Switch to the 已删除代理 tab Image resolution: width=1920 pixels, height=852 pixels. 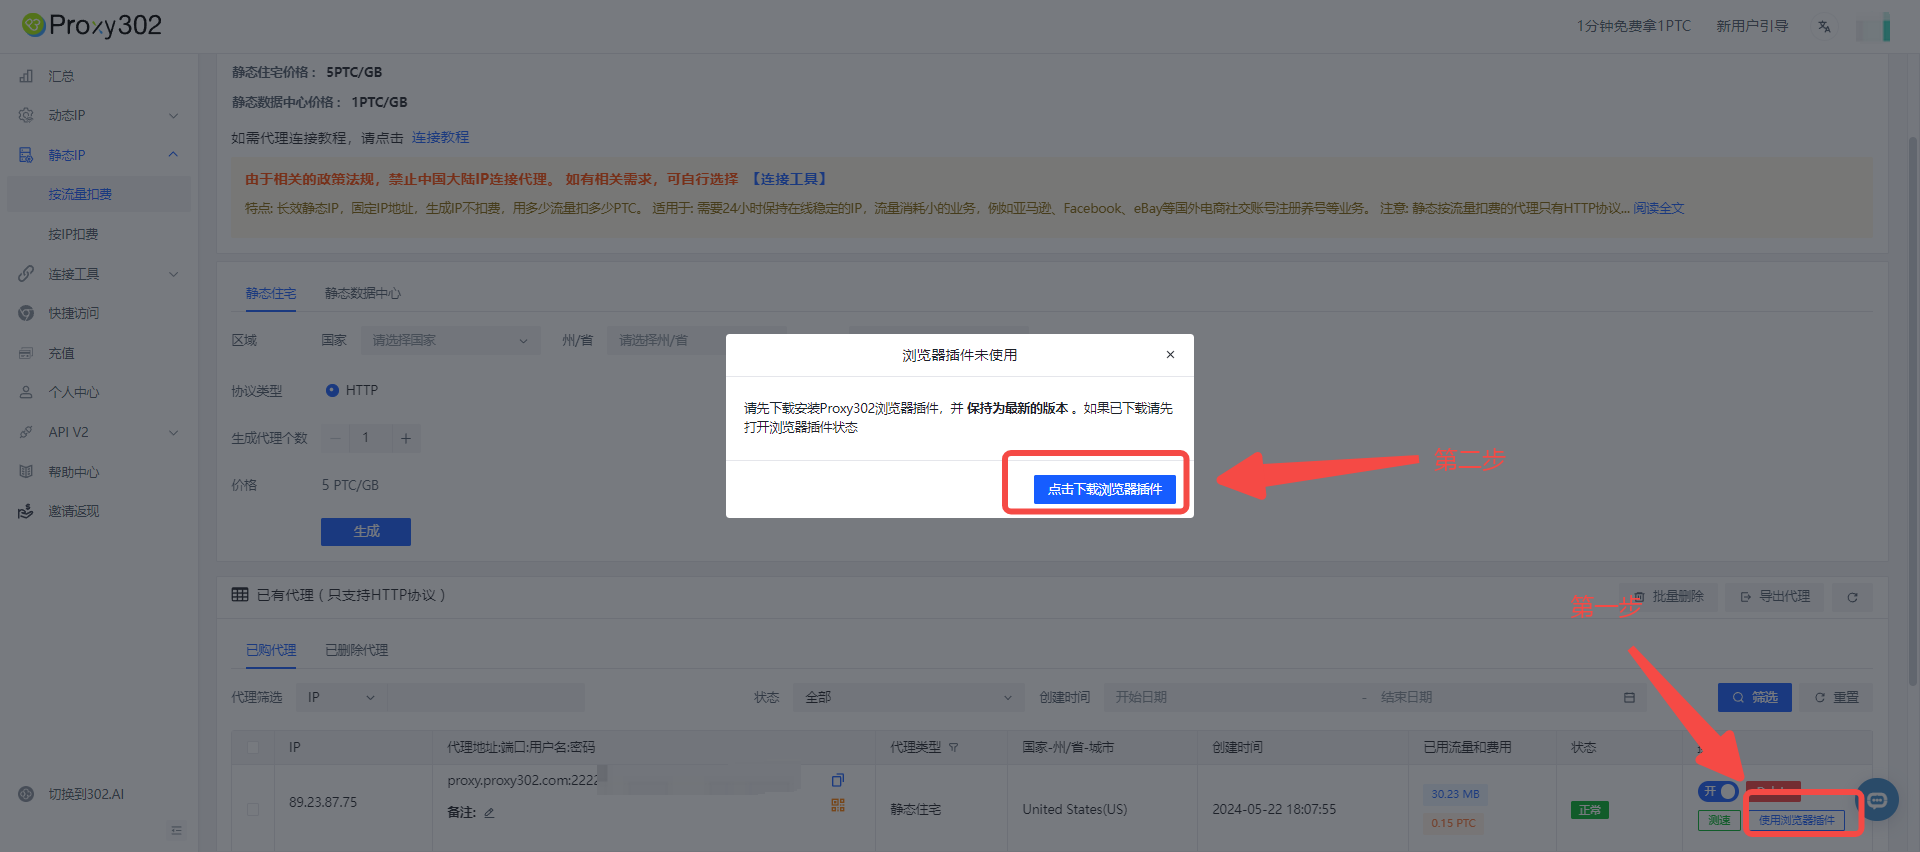click(x=357, y=650)
